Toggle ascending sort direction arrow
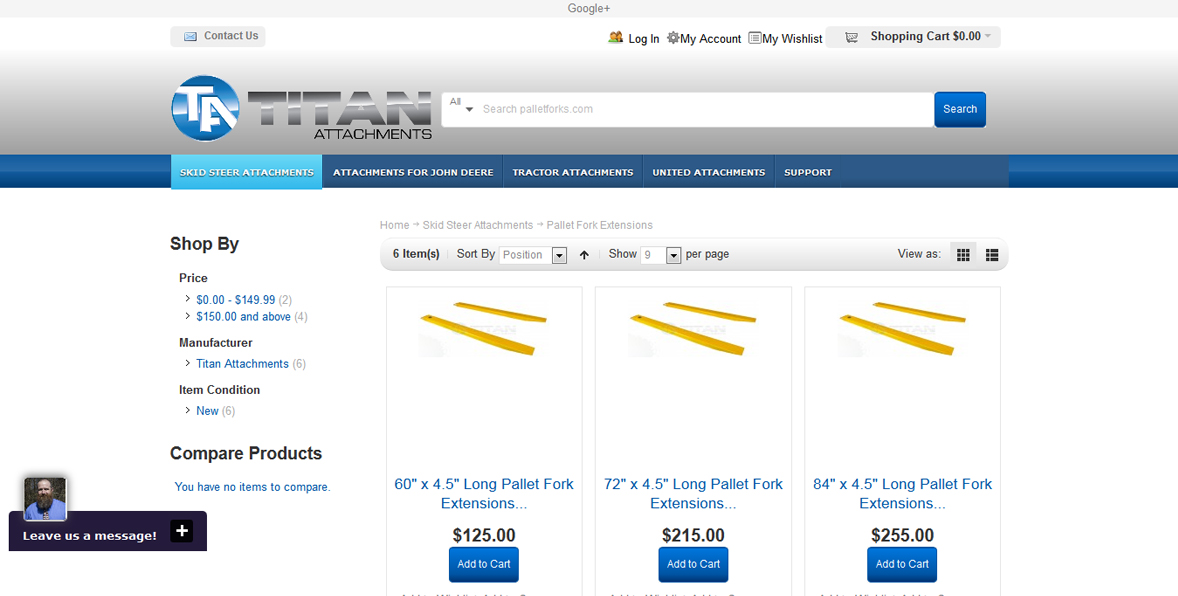The width and height of the screenshot is (1178, 596). [x=584, y=256]
